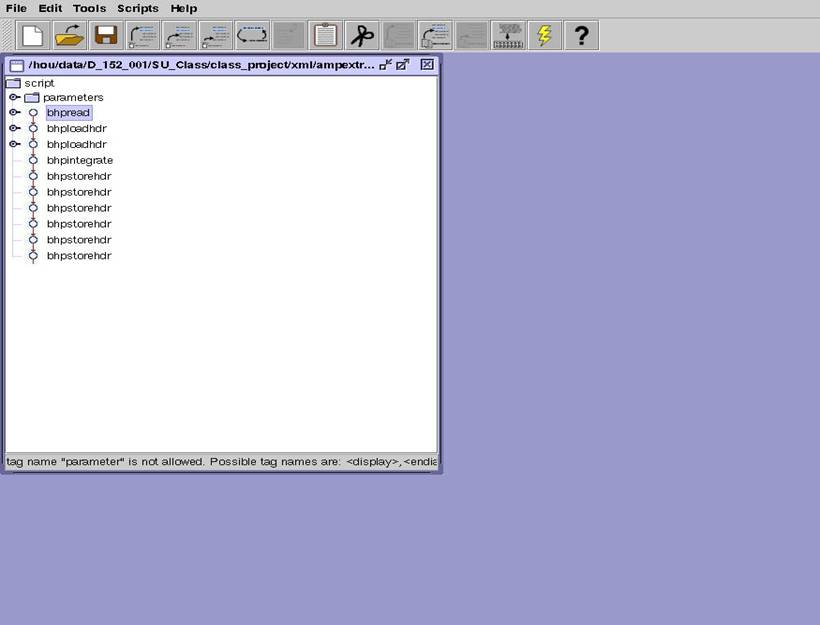Expand the upper bhploadhdr node
This screenshot has height=625, width=820.
(x=15, y=128)
